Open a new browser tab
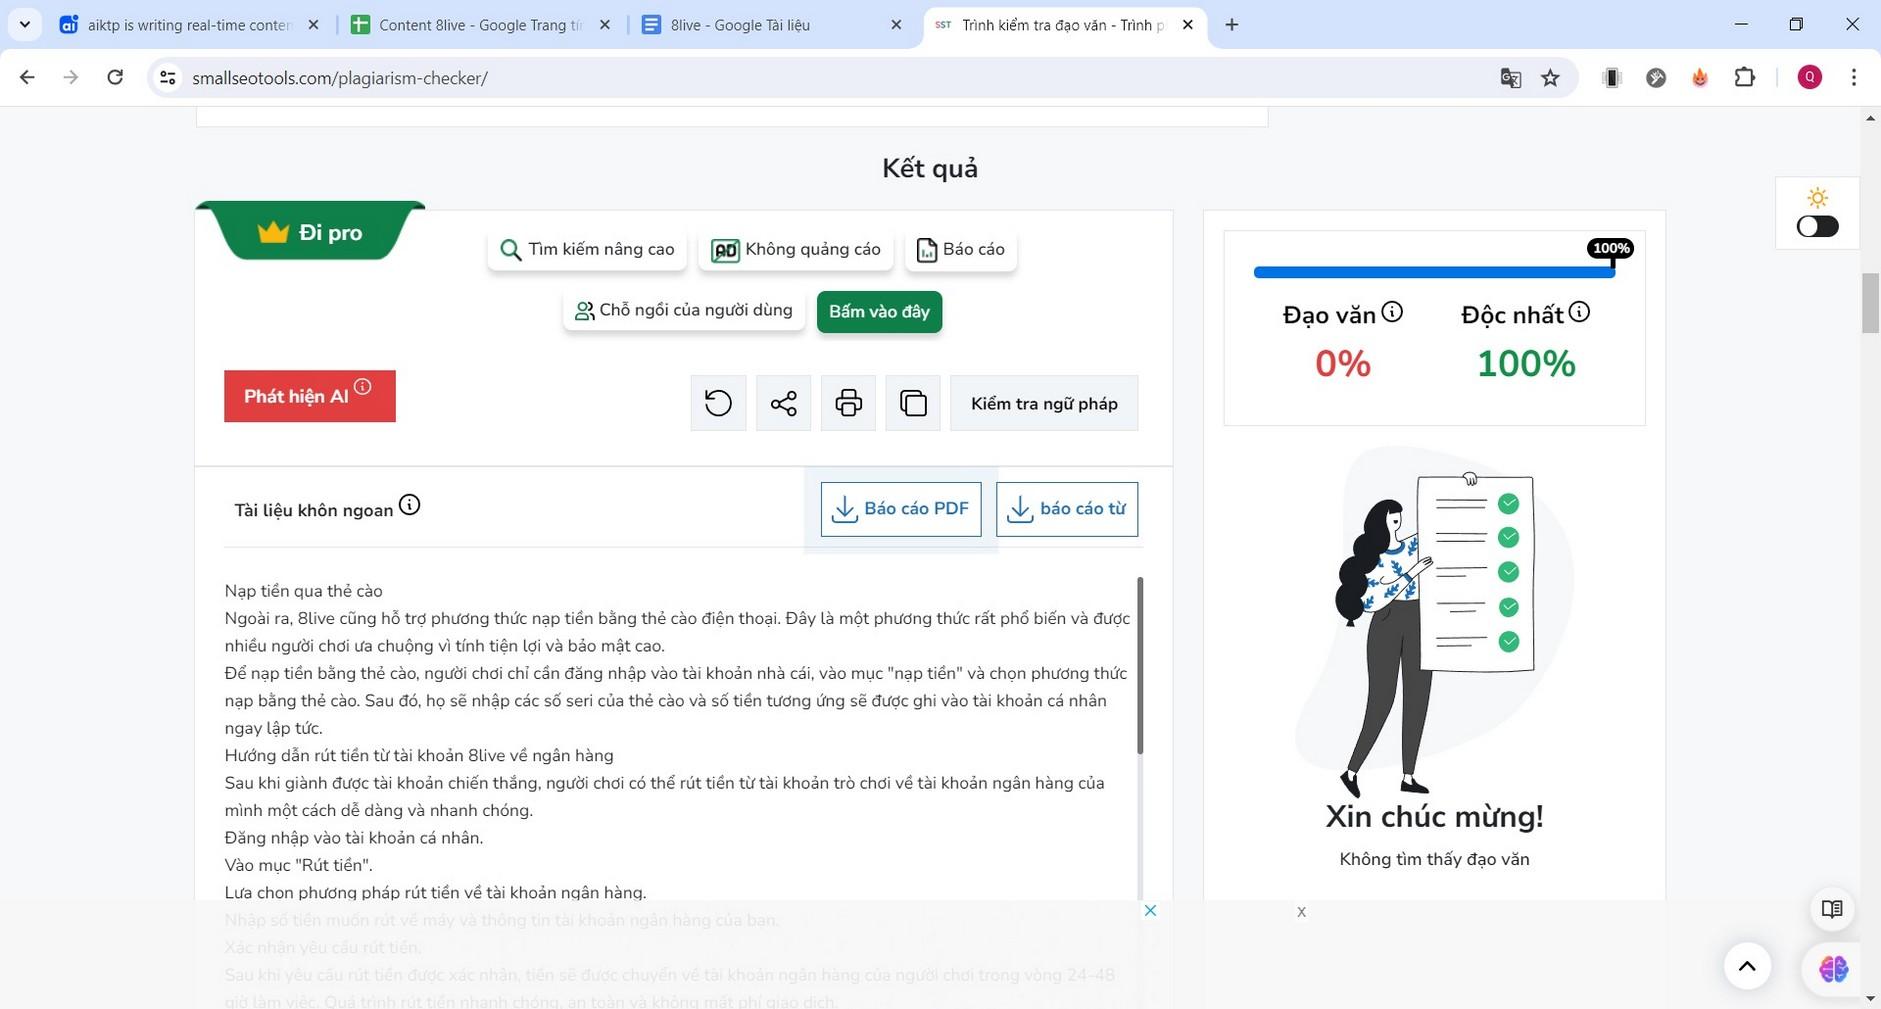Screen dimensions: 1881x1009 tap(1232, 25)
